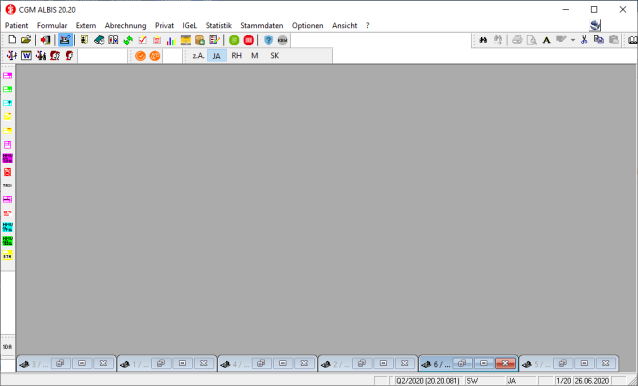Open the Ansicht menu
Image resolution: width=638 pixels, height=386 pixels.
tap(345, 26)
